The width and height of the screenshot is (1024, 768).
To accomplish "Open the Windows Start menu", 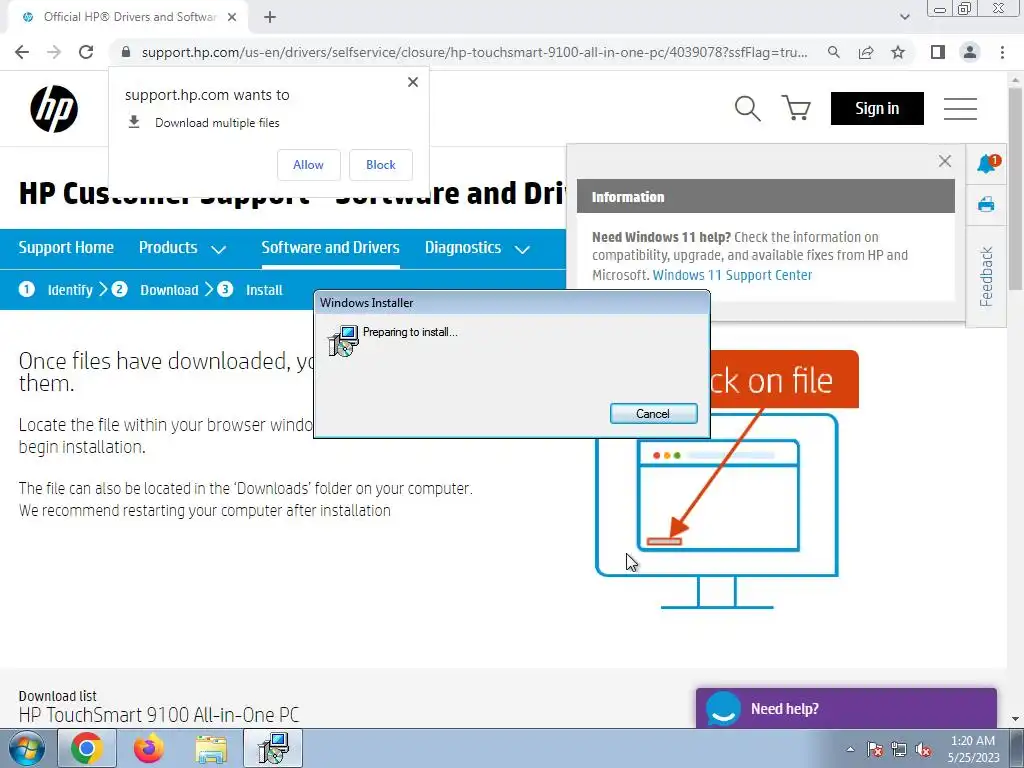I will pos(27,748).
